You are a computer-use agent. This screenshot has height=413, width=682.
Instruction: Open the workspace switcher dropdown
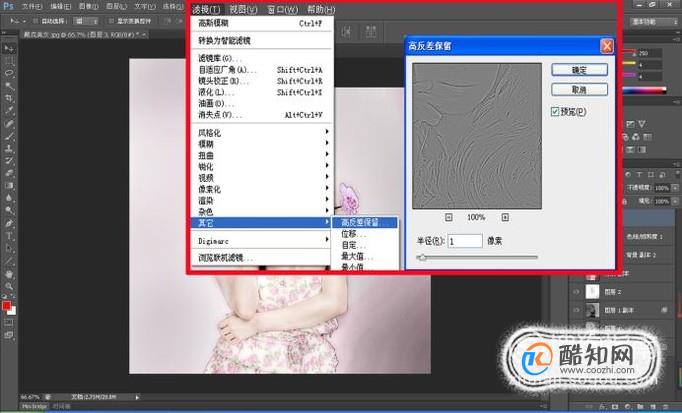[x=654, y=21]
